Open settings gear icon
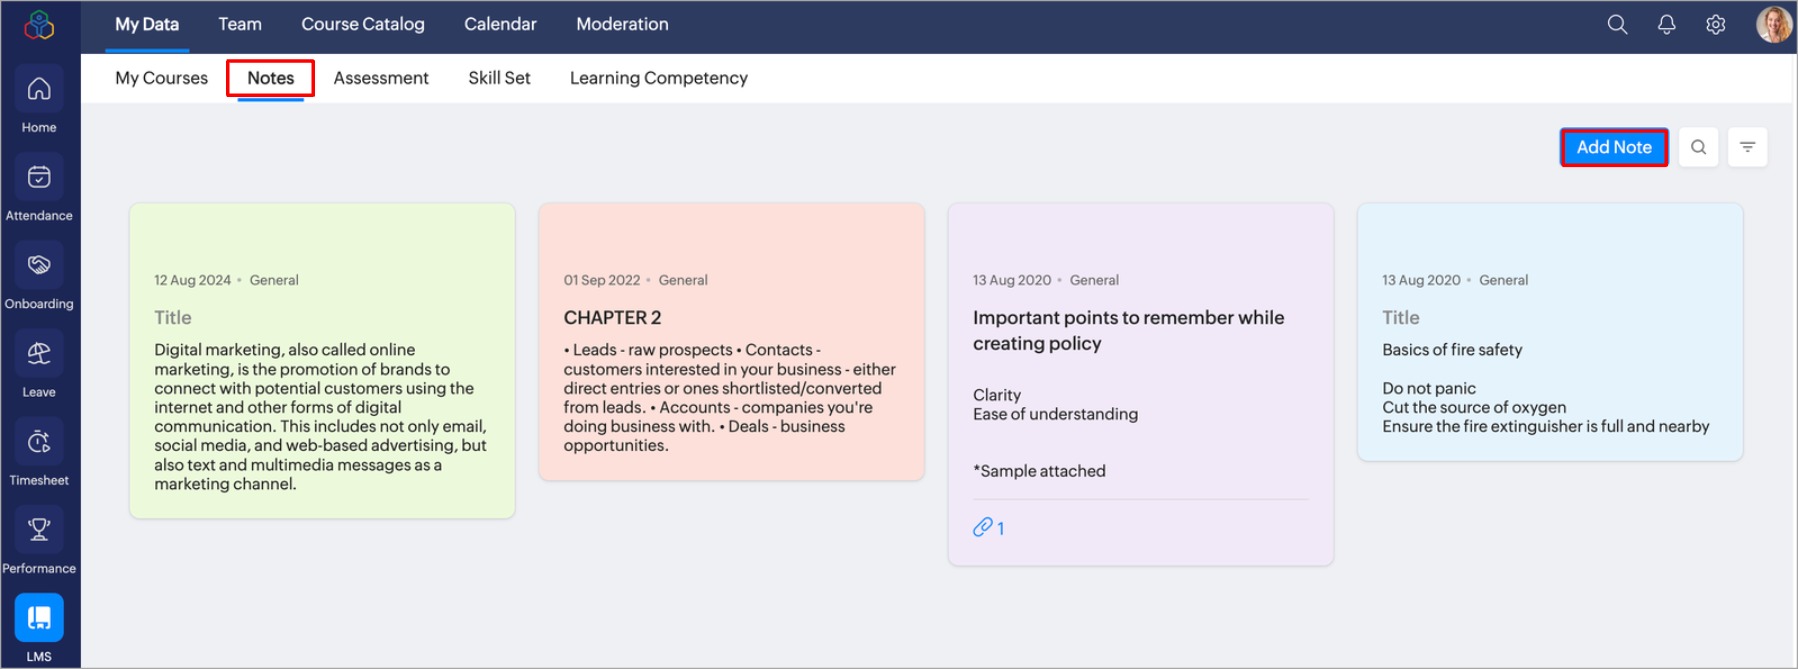This screenshot has width=1798, height=669. click(x=1715, y=25)
